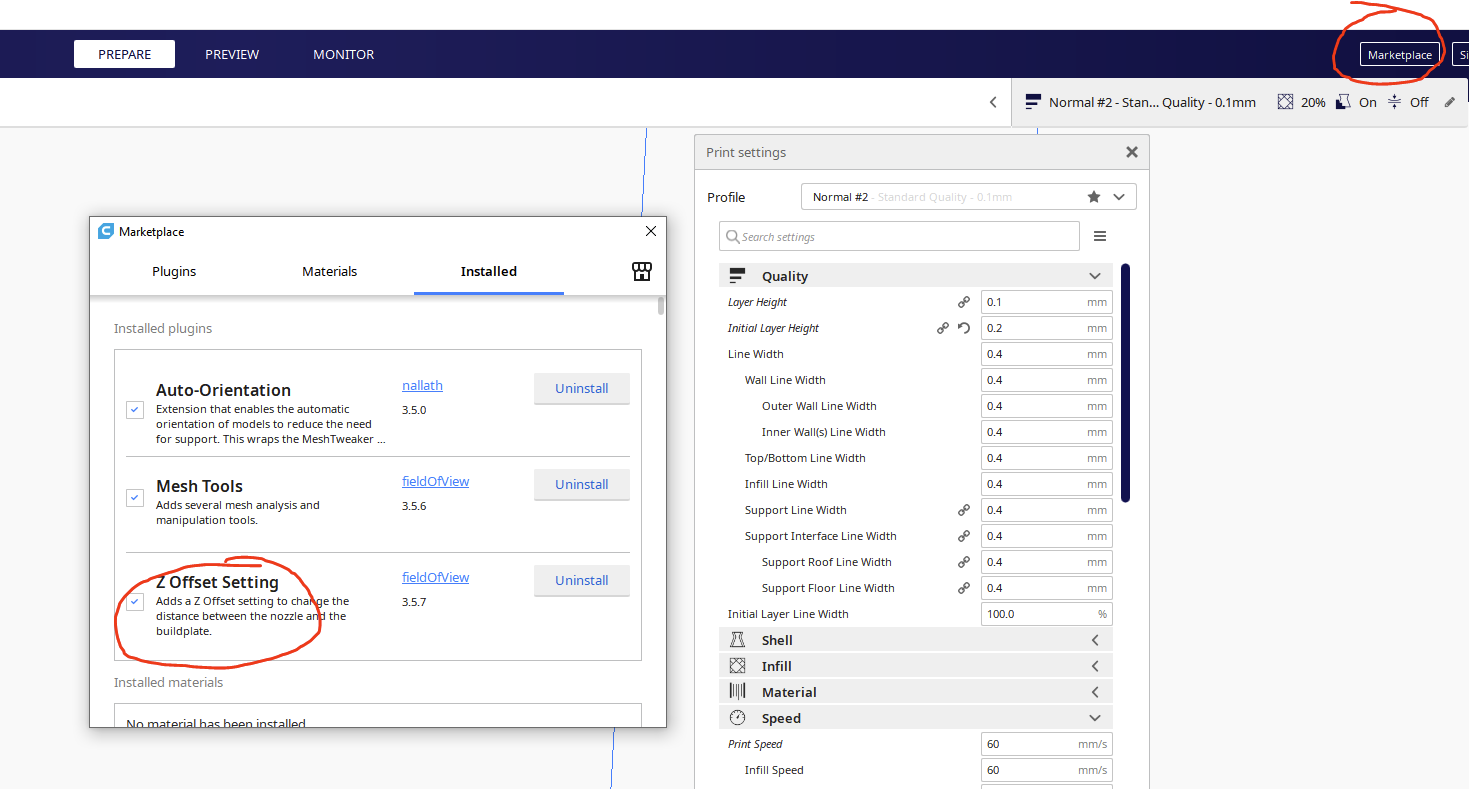
Task: Toggle the Z Offset Setting plugin checkbox
Action: pyautogui.click(x=135, y=601)
